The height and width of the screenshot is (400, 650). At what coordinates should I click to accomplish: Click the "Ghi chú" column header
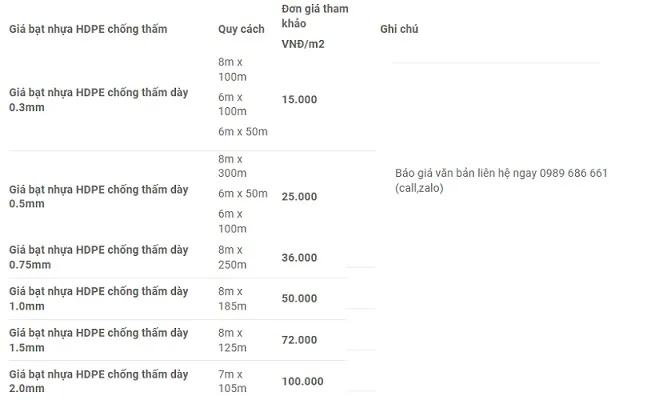pyautogui.click(x=399, y=29)
